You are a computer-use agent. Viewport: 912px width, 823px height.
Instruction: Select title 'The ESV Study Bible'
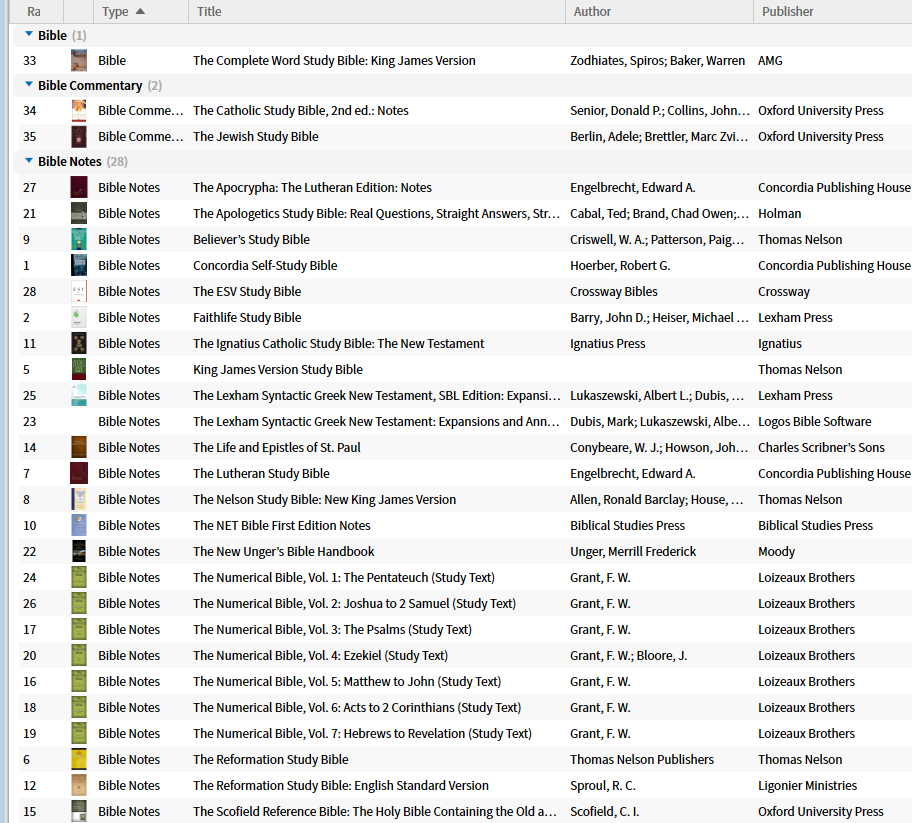247,291
